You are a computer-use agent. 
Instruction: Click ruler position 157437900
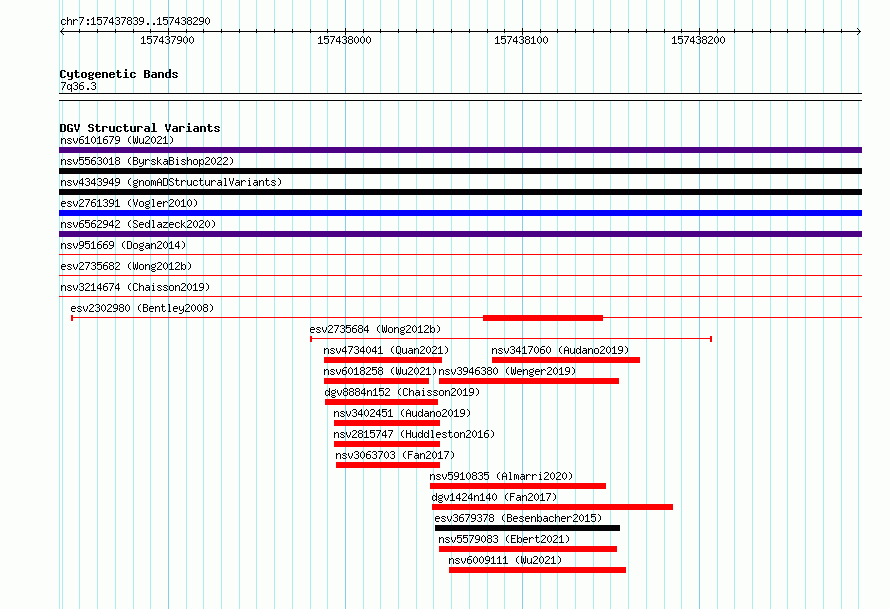[167, 40]
